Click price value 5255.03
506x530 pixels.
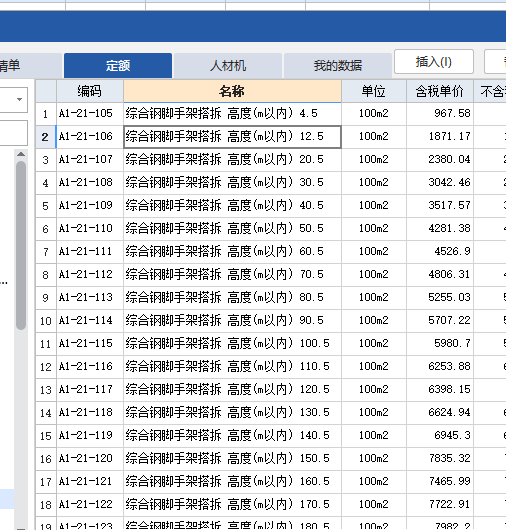tap(450, 297)
